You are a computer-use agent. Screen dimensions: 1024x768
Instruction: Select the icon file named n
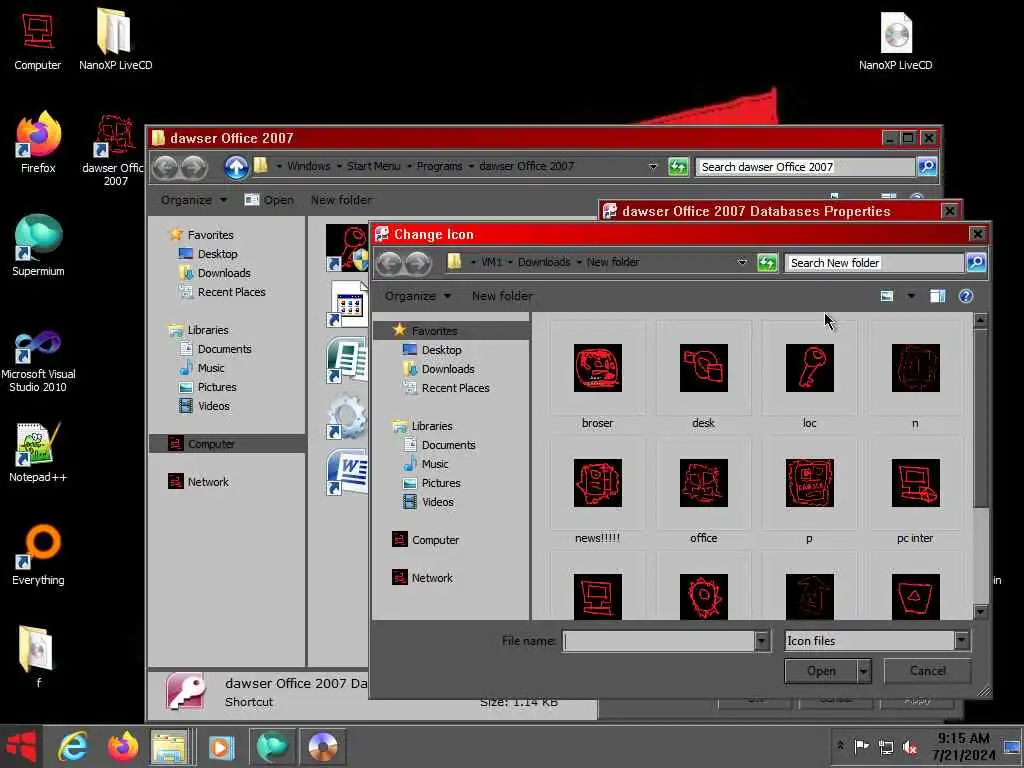[x=915, y=368]
